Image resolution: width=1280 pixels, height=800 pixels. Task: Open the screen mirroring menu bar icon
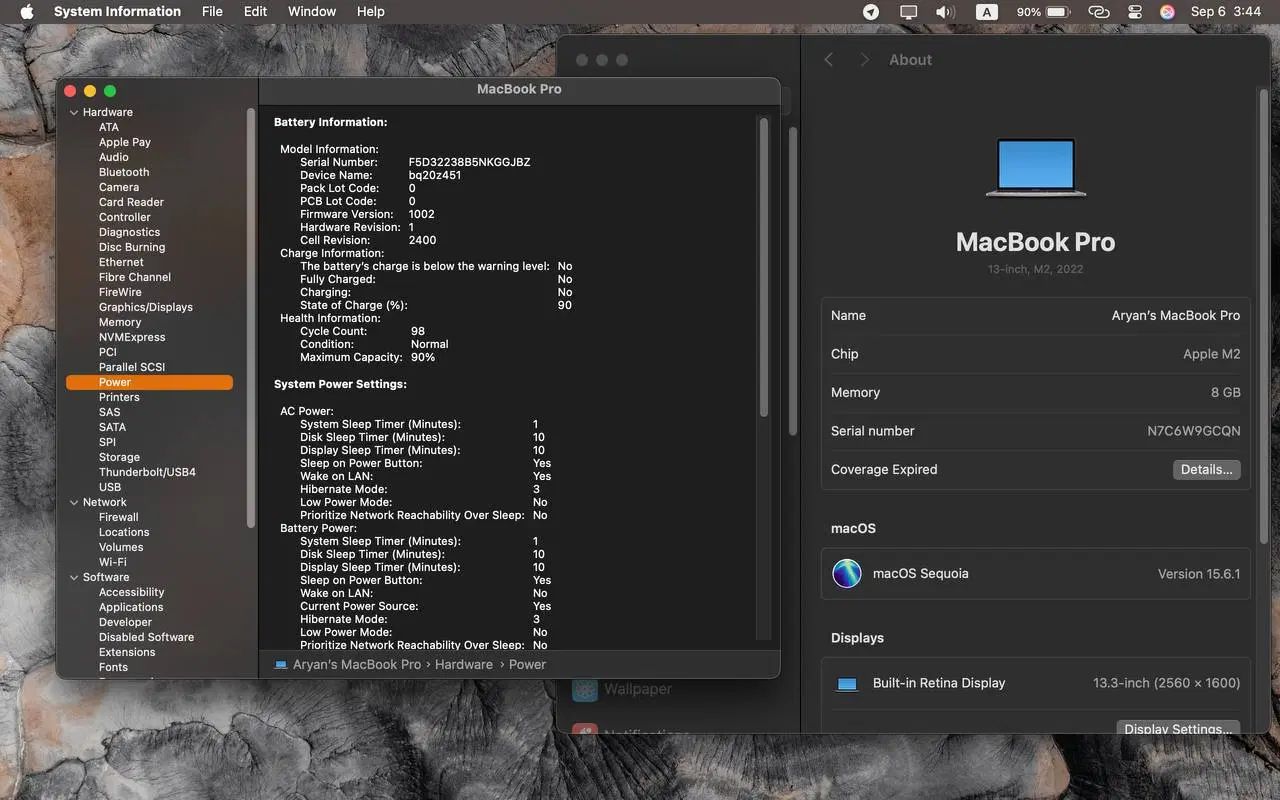tap(908, 12)
